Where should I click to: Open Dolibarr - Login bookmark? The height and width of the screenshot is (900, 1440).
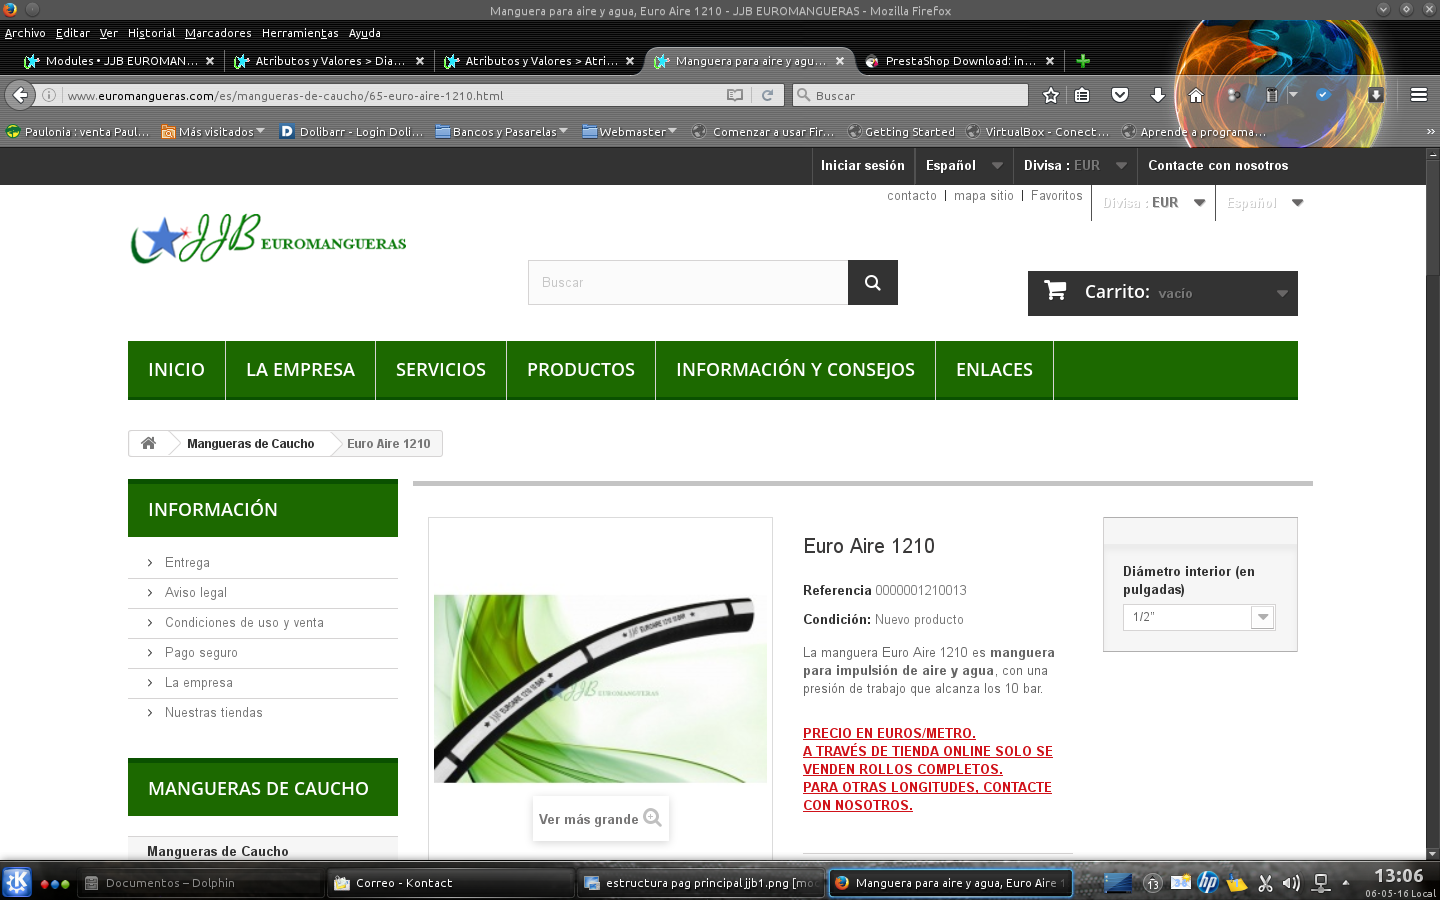click(351, 132)
